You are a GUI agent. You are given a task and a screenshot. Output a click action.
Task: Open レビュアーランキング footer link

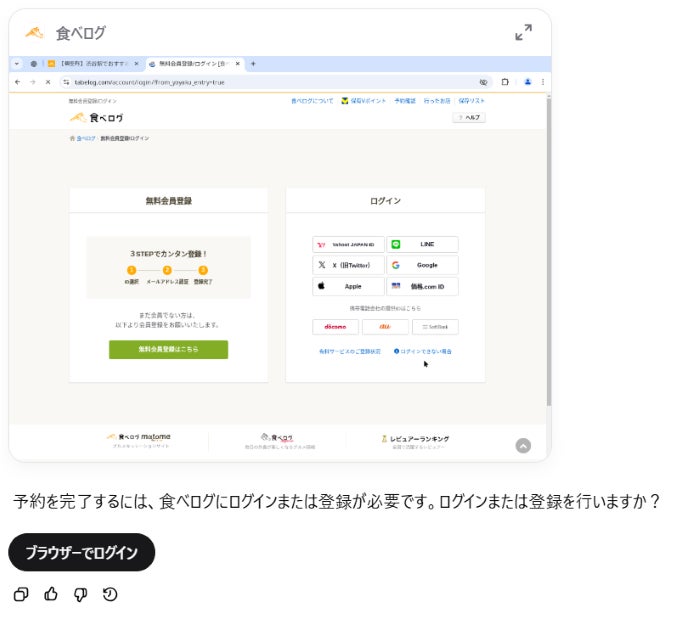[415, 441]
